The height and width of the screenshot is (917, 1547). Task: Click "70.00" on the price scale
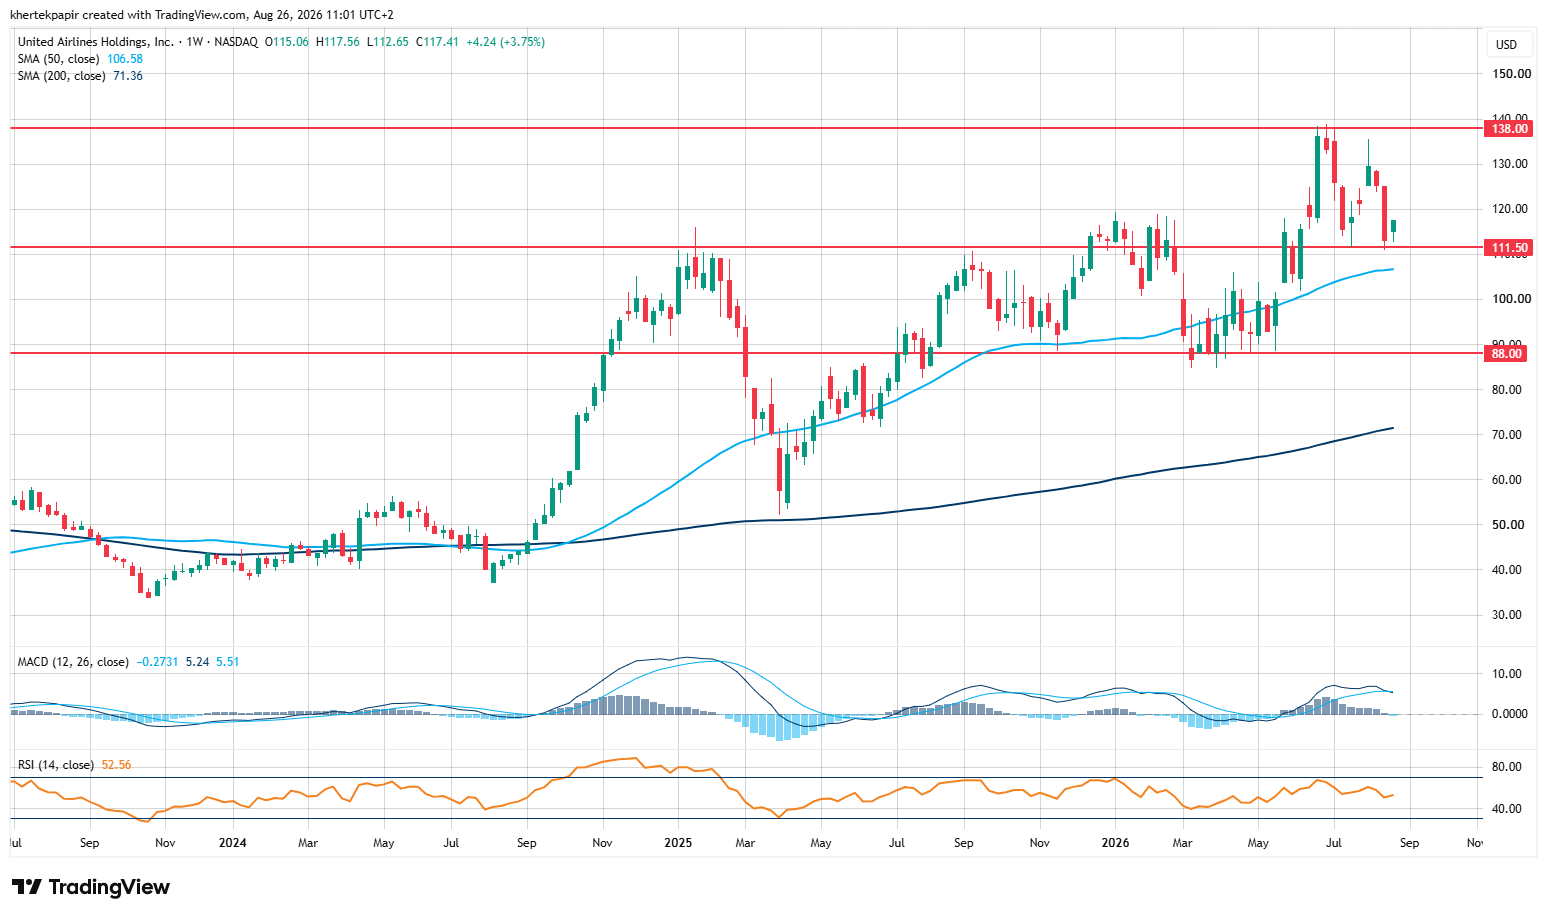tap(1507, 435)
